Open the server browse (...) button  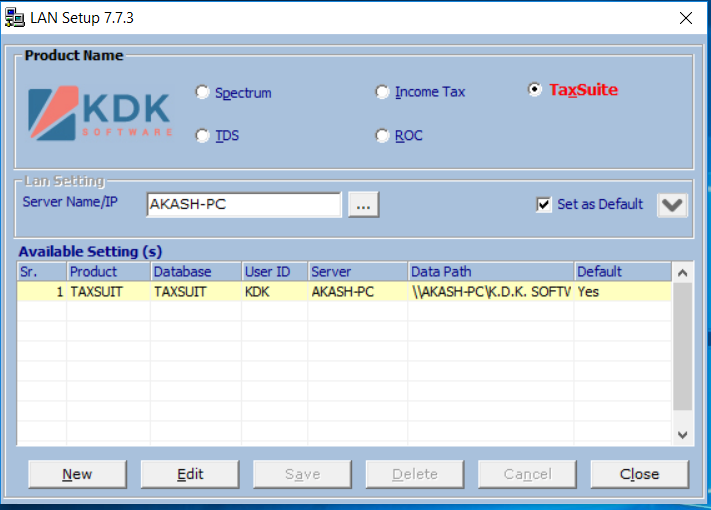pos(363,204)
